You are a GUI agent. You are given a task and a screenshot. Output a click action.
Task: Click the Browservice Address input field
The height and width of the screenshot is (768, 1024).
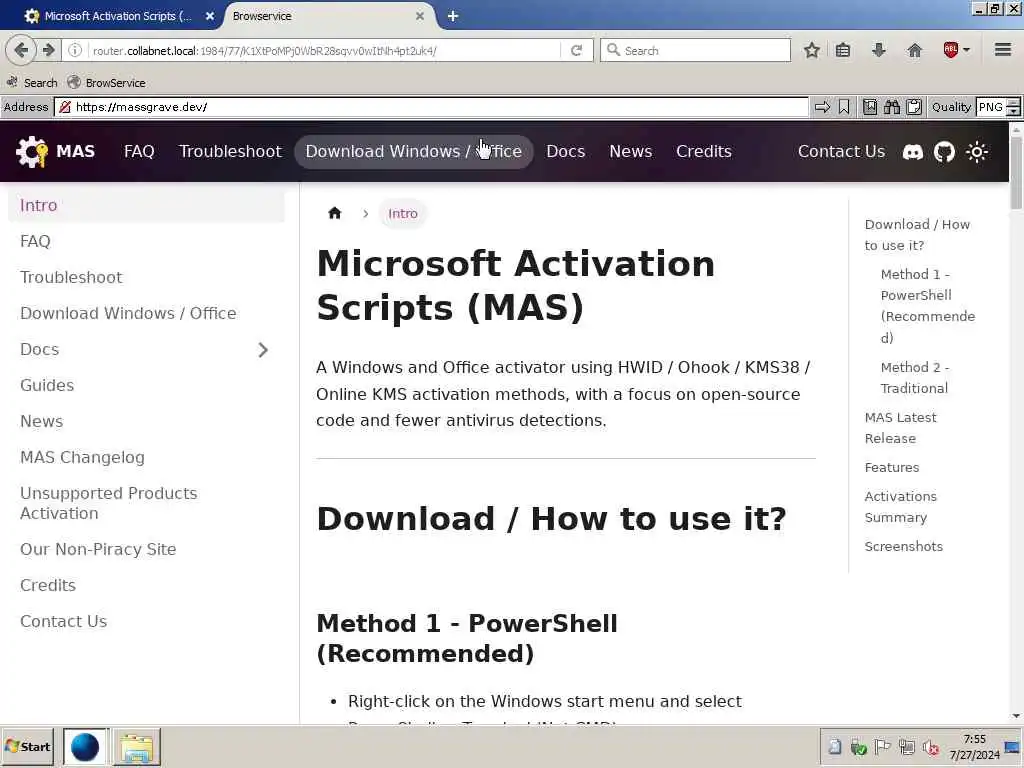432,107
